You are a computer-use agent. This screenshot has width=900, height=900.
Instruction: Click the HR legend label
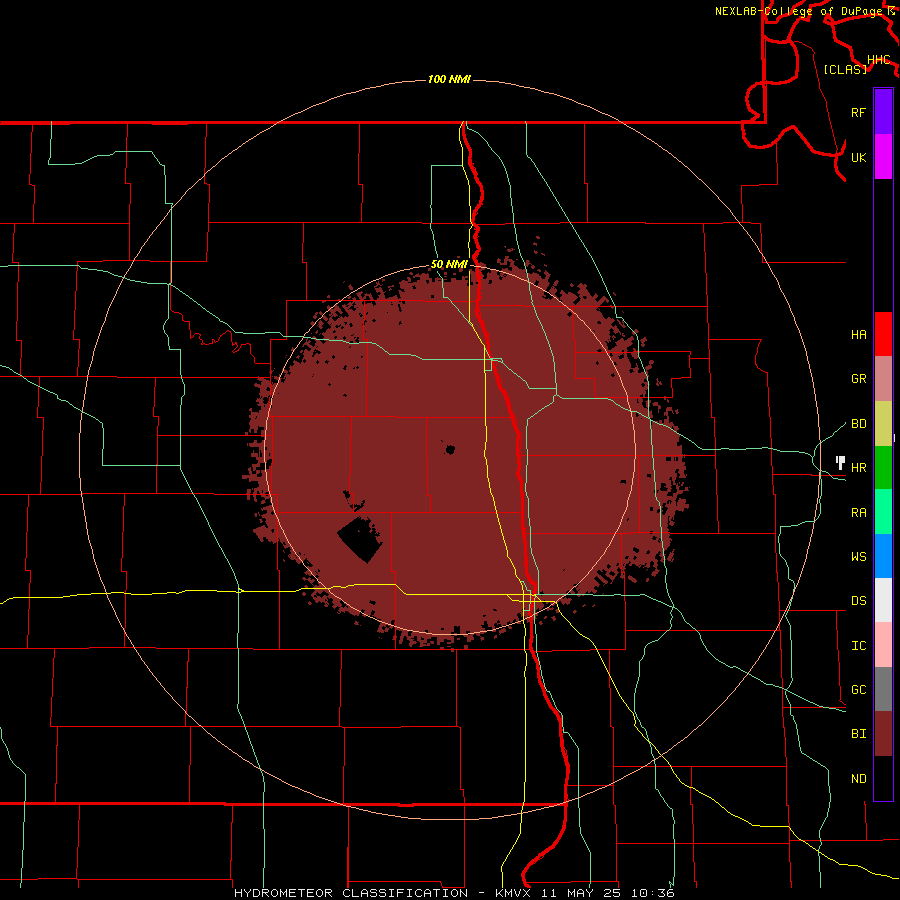858,468
